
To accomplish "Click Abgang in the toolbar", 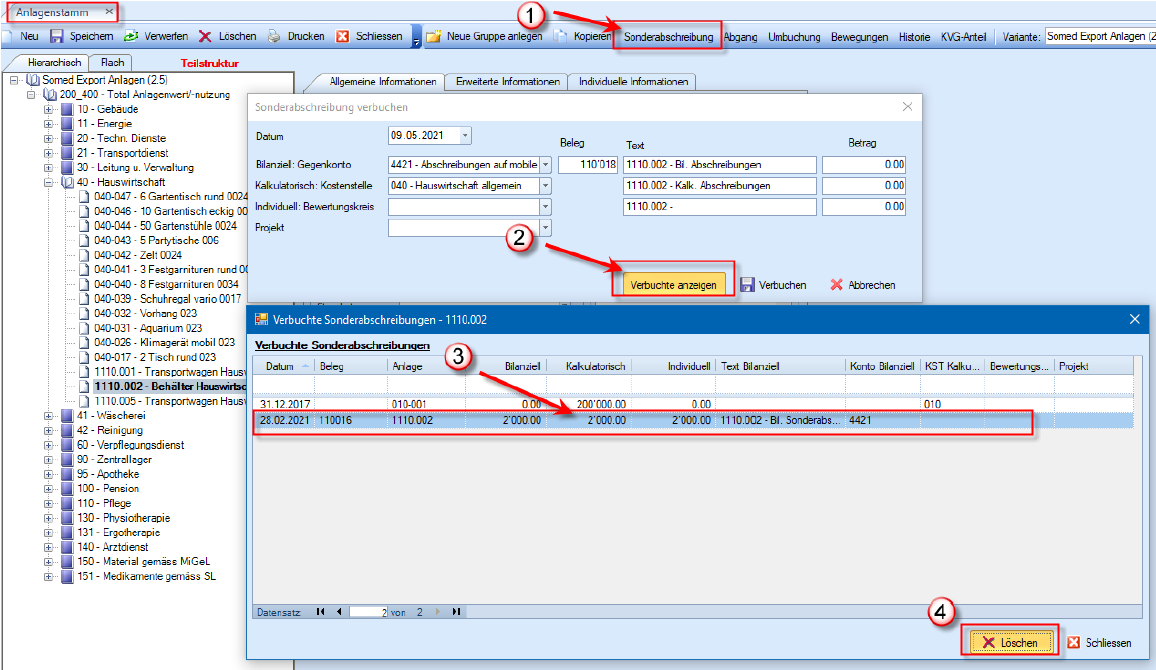I will (x=740, y=37).
